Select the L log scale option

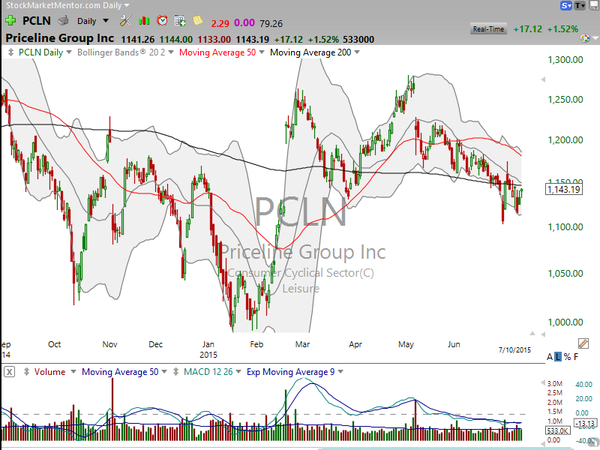pyautogui.click(x=558, y=357)
